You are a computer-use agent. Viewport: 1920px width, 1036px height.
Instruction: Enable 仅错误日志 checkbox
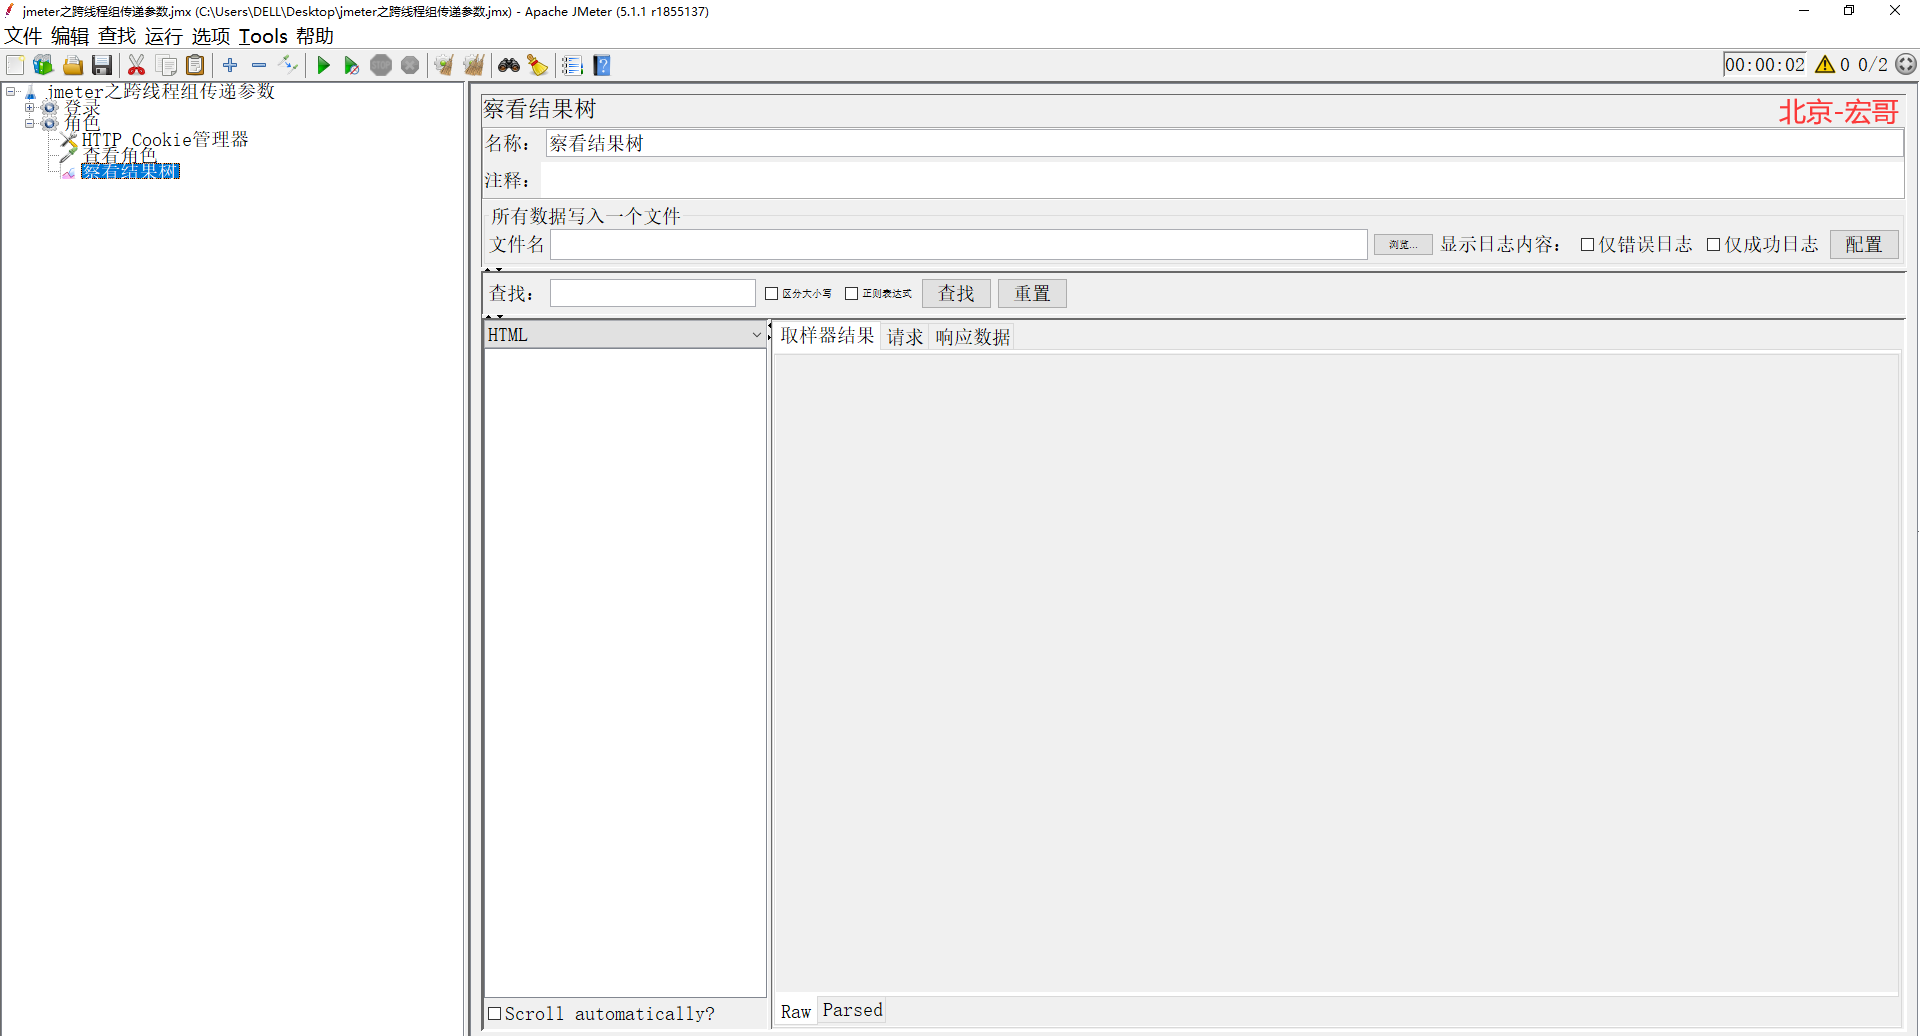click(1587, 245)
